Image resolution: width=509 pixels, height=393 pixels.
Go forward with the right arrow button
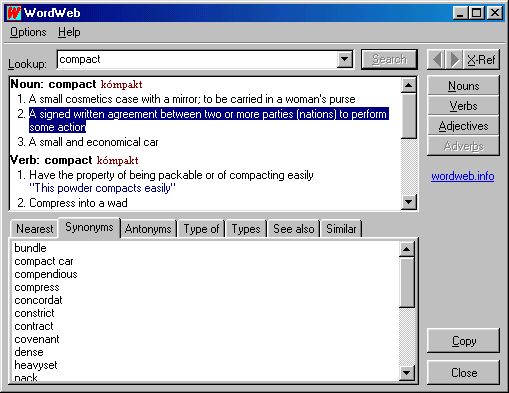(x=454, y=60)
